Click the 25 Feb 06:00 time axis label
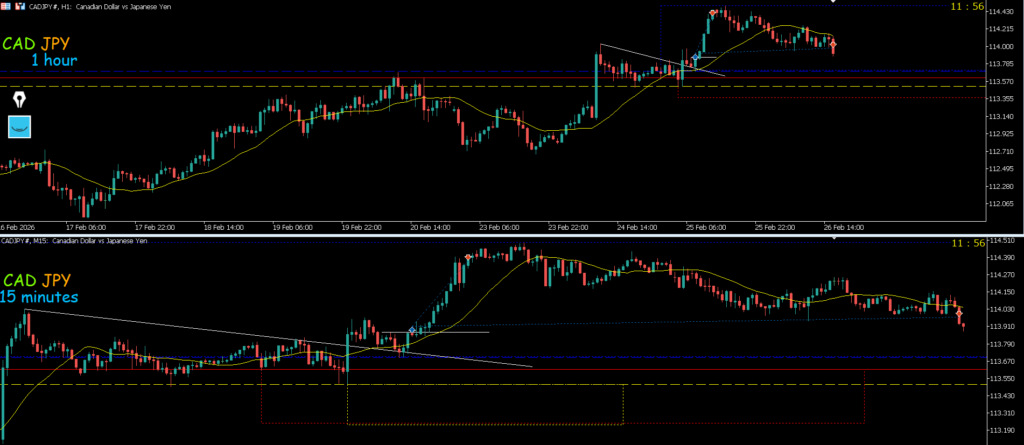 point(705,227)
